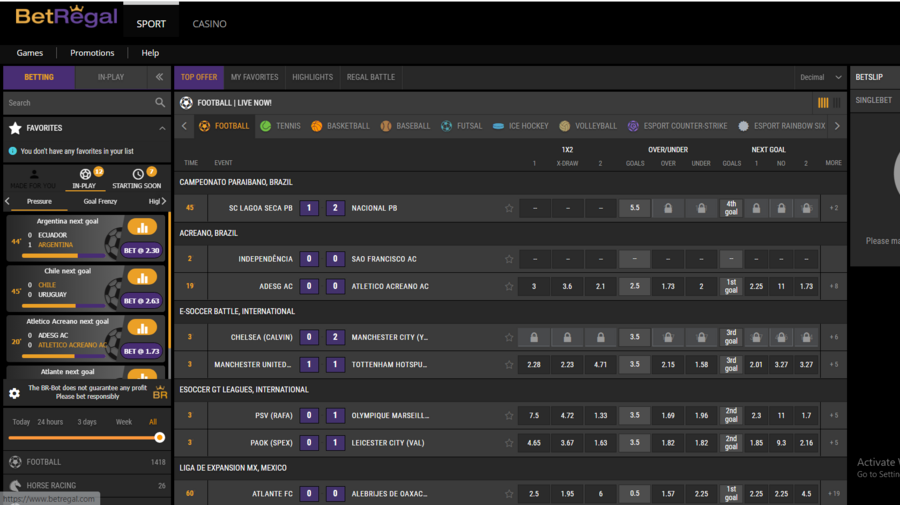Switch to column layout view icon

point(823,103)
